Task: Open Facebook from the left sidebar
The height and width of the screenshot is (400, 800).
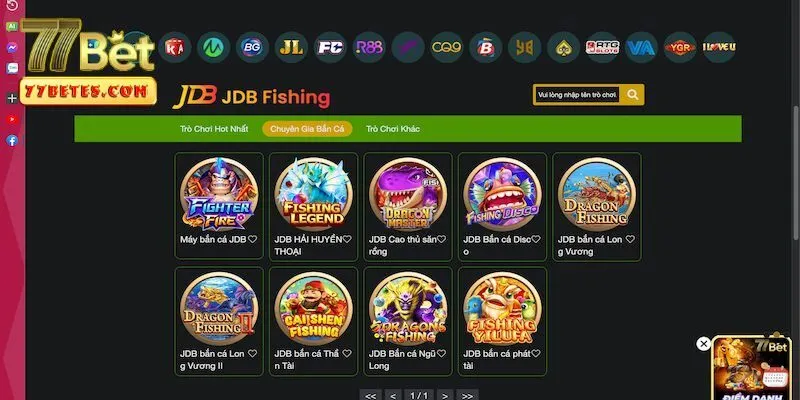Action: 12,140
